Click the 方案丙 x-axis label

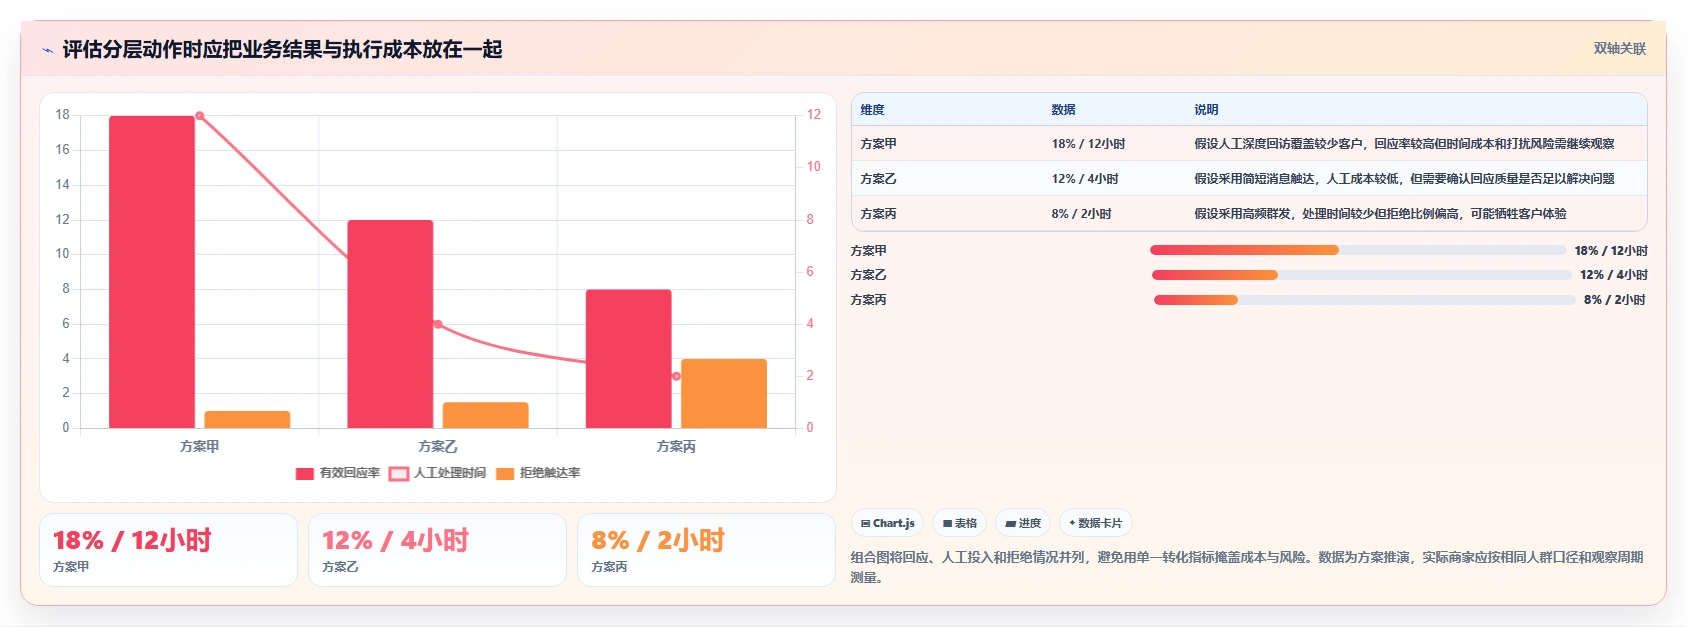[x=676, y=446]
